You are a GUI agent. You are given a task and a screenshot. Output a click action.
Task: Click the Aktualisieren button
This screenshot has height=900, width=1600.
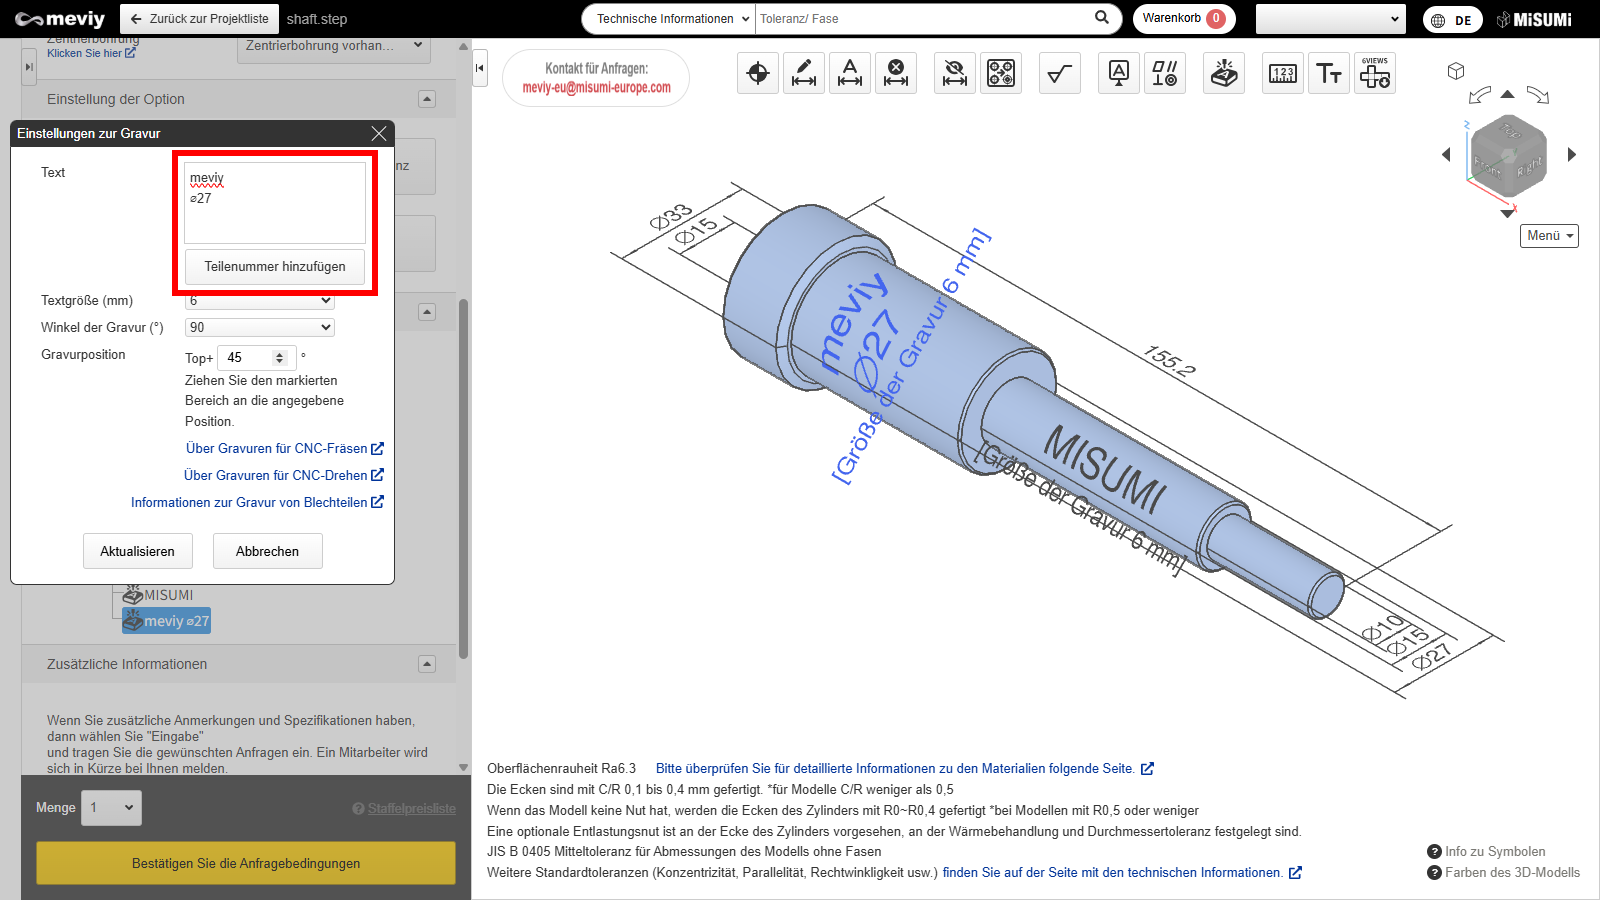coord(137,551)
